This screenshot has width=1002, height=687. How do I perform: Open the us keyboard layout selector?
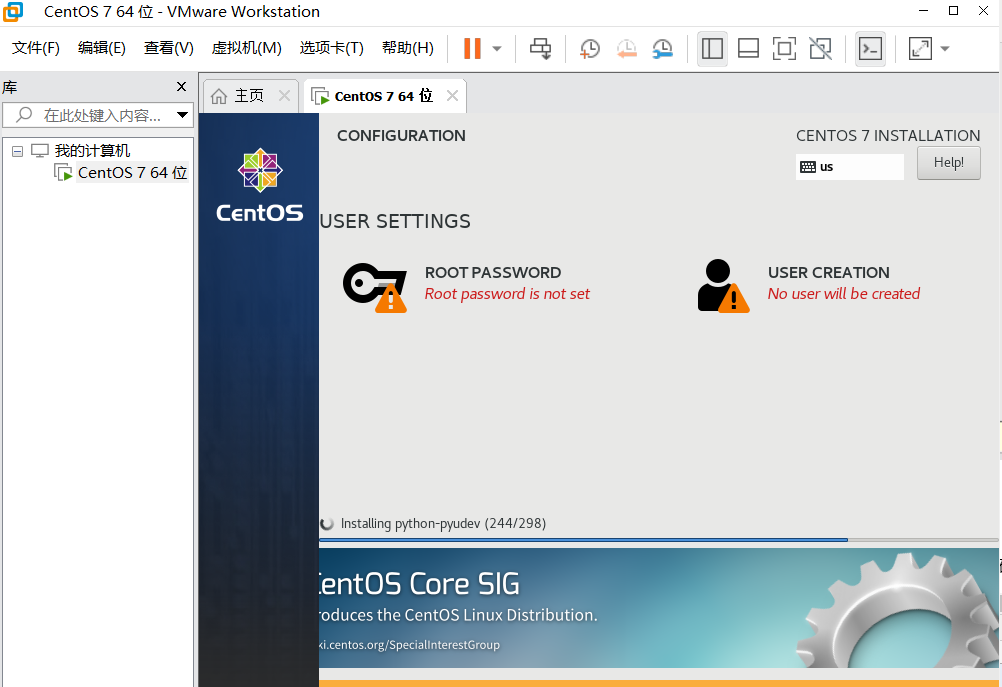pyautogui.click(x=849, y=167)
